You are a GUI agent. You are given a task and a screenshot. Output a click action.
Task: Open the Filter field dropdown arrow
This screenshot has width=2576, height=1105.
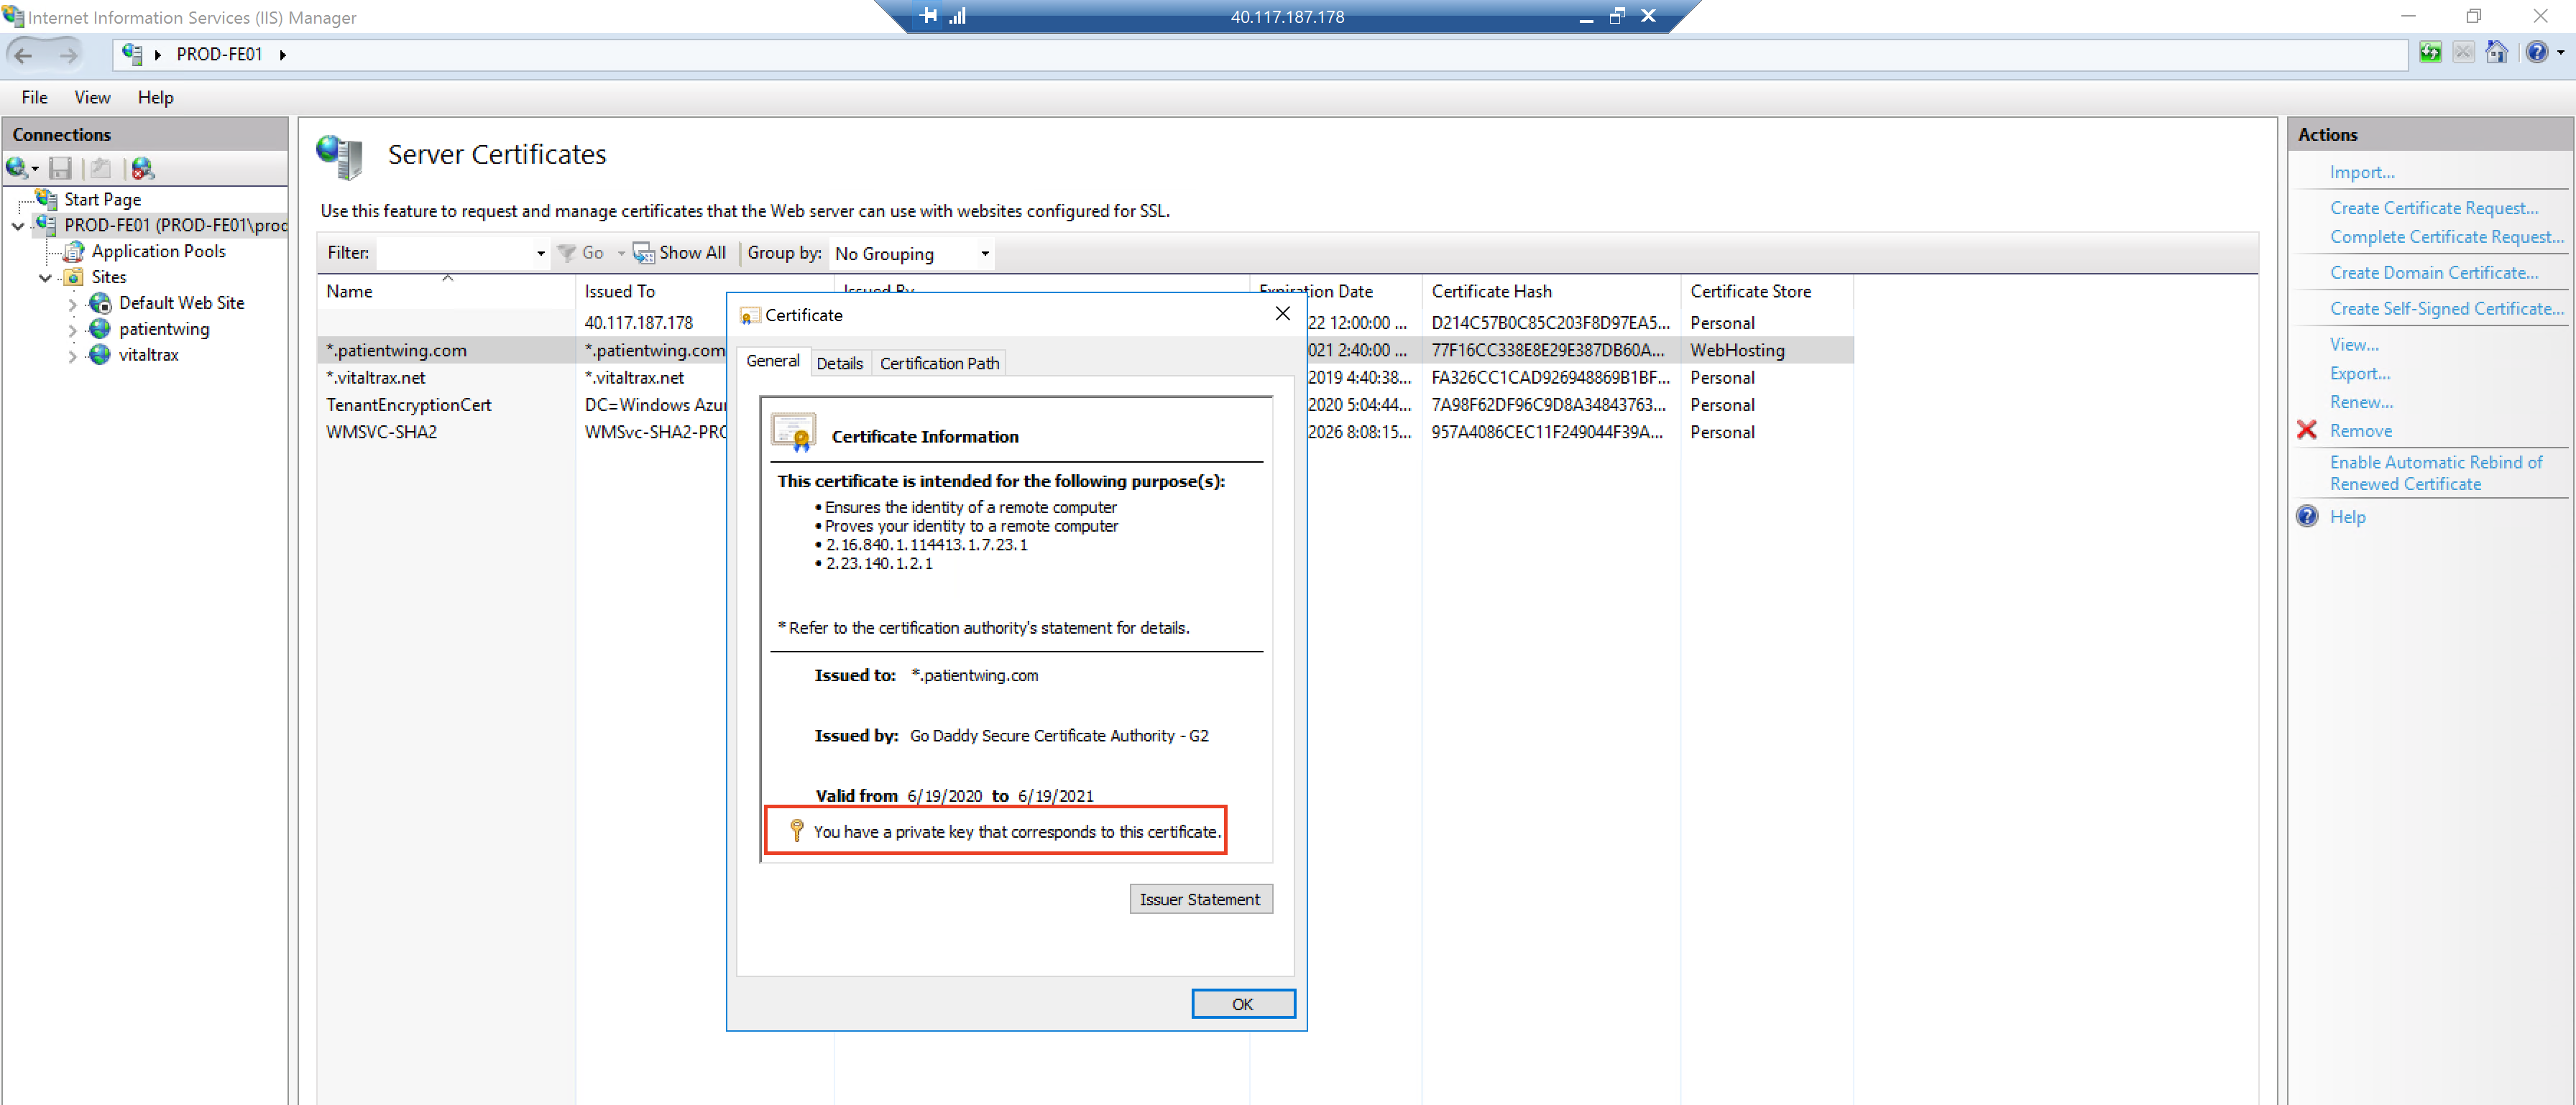pyautogui.click(x=541, y=254)
